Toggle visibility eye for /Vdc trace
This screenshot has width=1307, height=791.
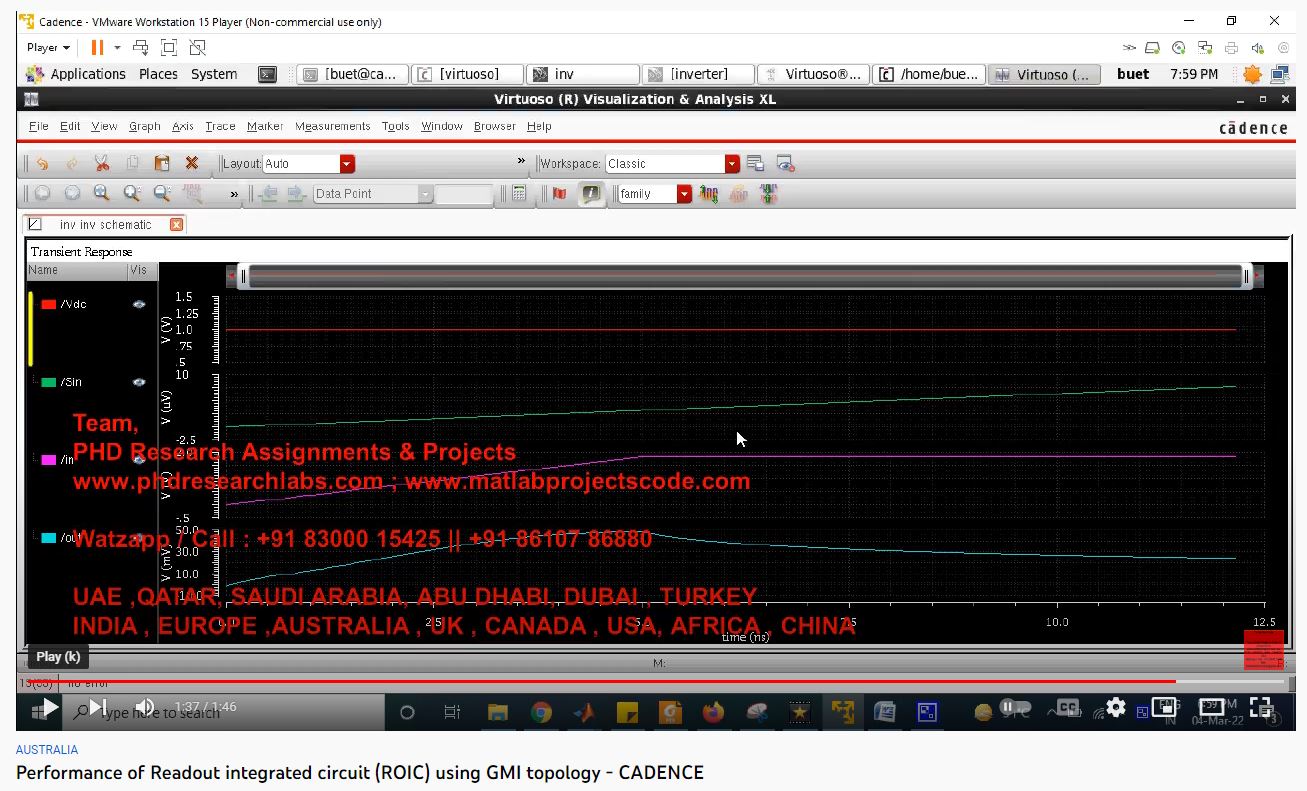pos(139,304)
